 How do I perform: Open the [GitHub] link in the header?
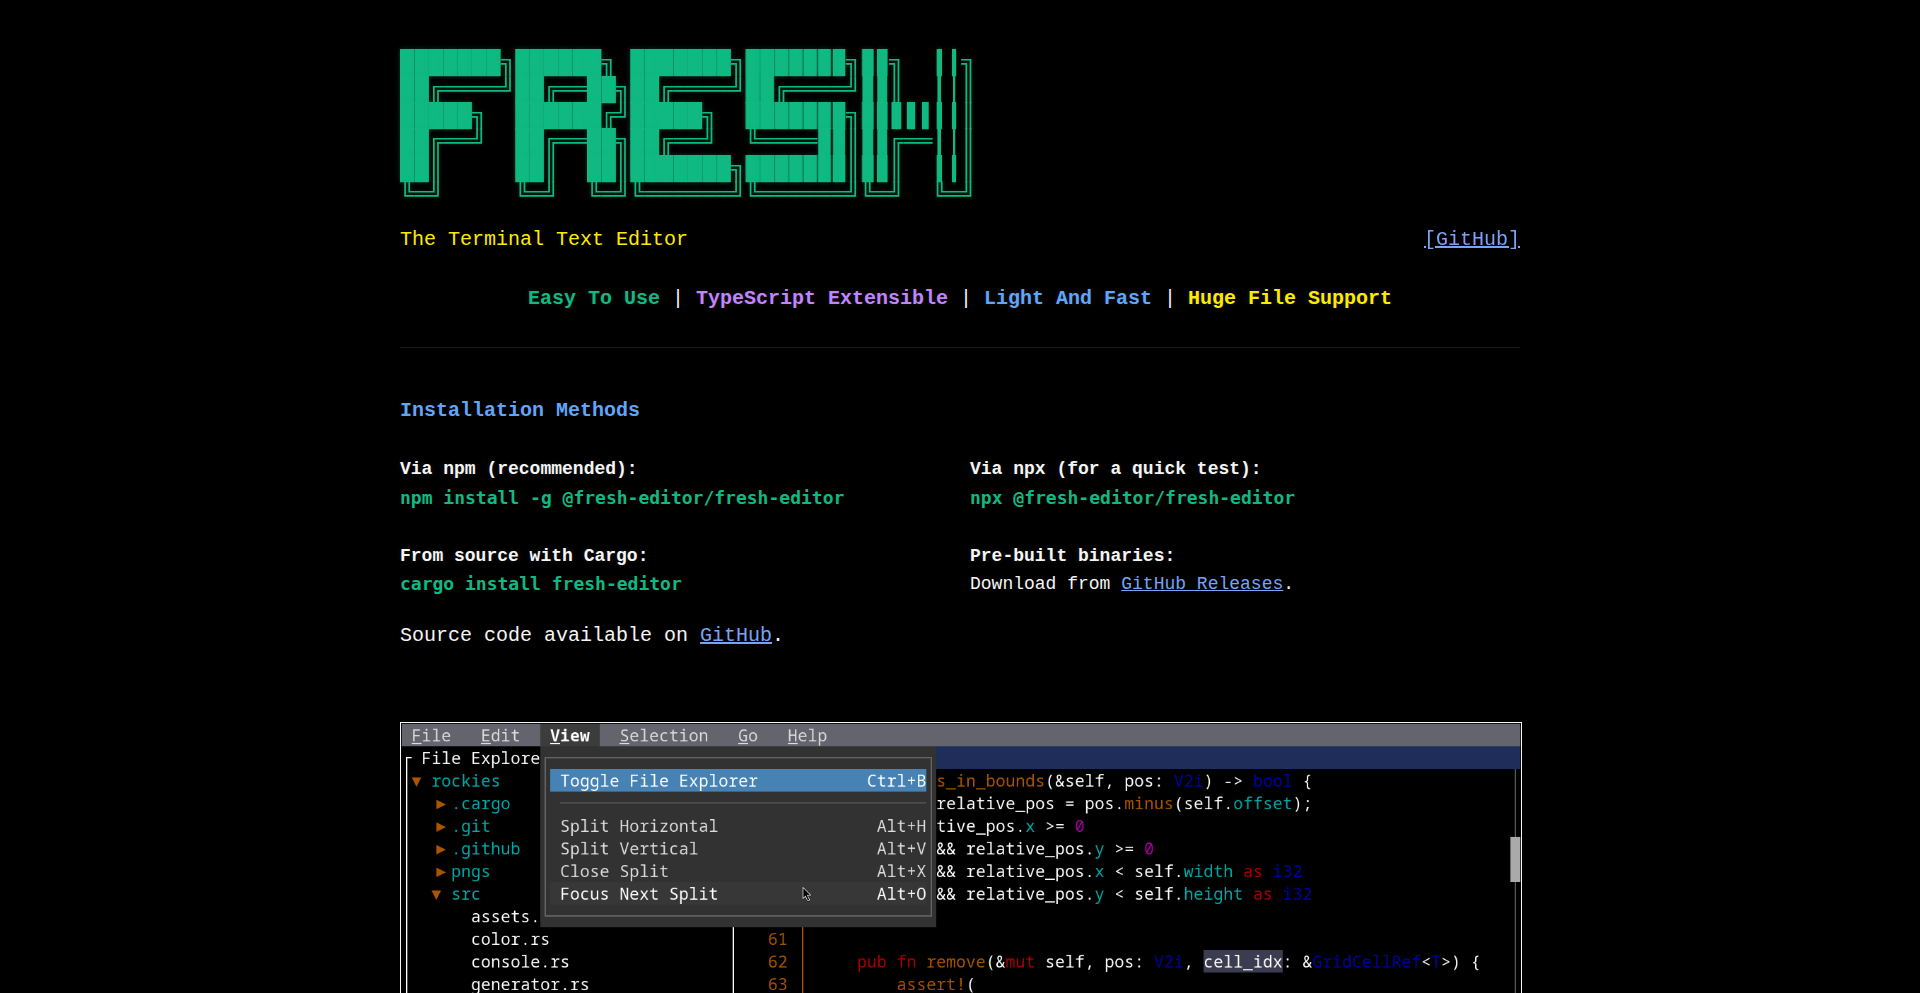1472,239
